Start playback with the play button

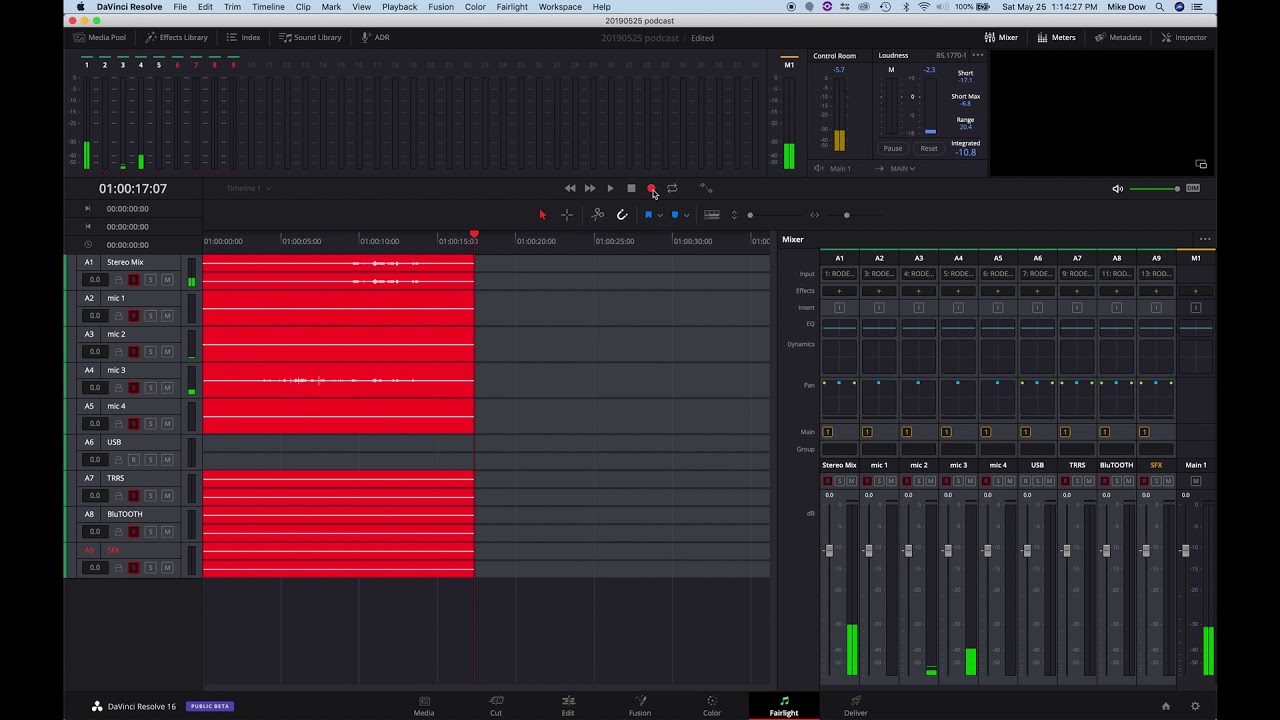610,188
